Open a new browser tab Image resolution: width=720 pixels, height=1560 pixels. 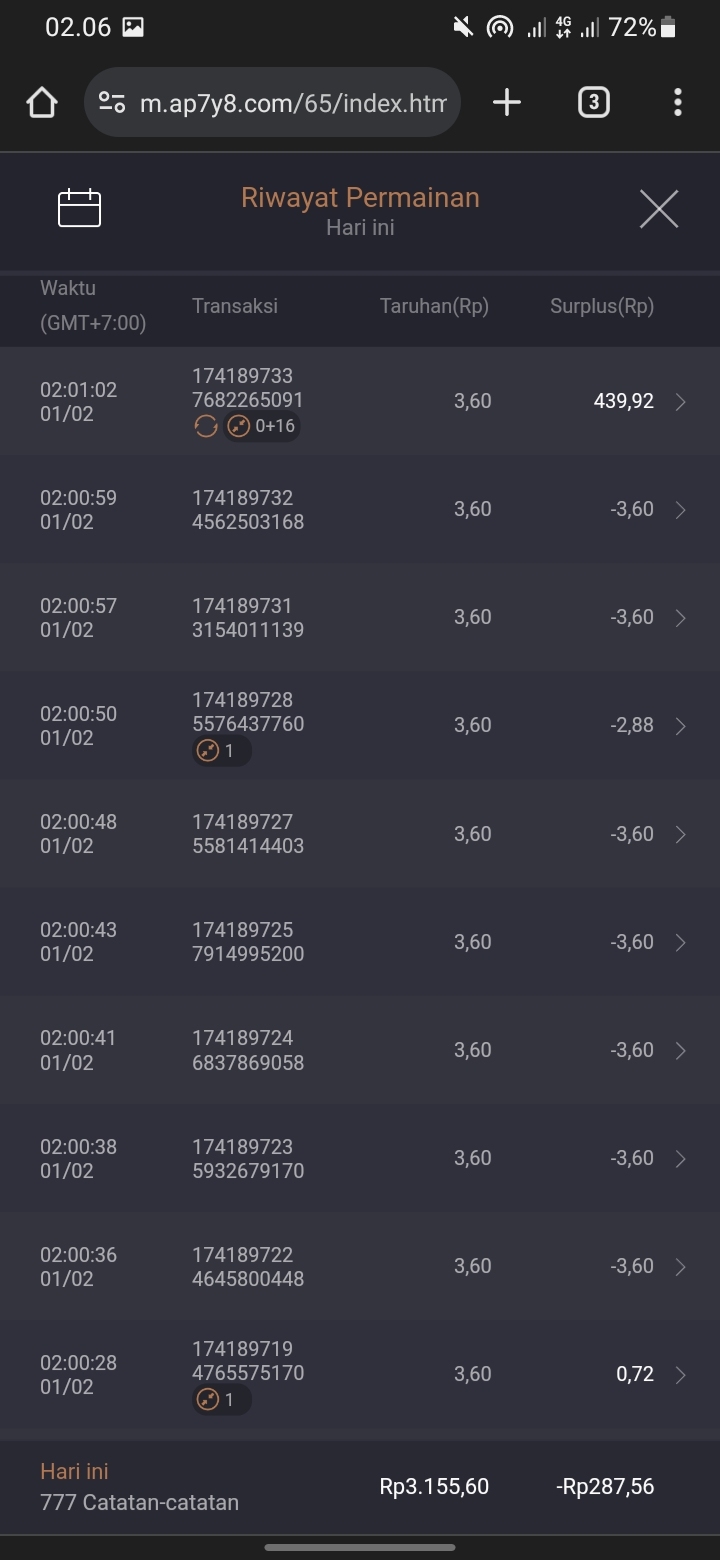(x=507, y=102)
